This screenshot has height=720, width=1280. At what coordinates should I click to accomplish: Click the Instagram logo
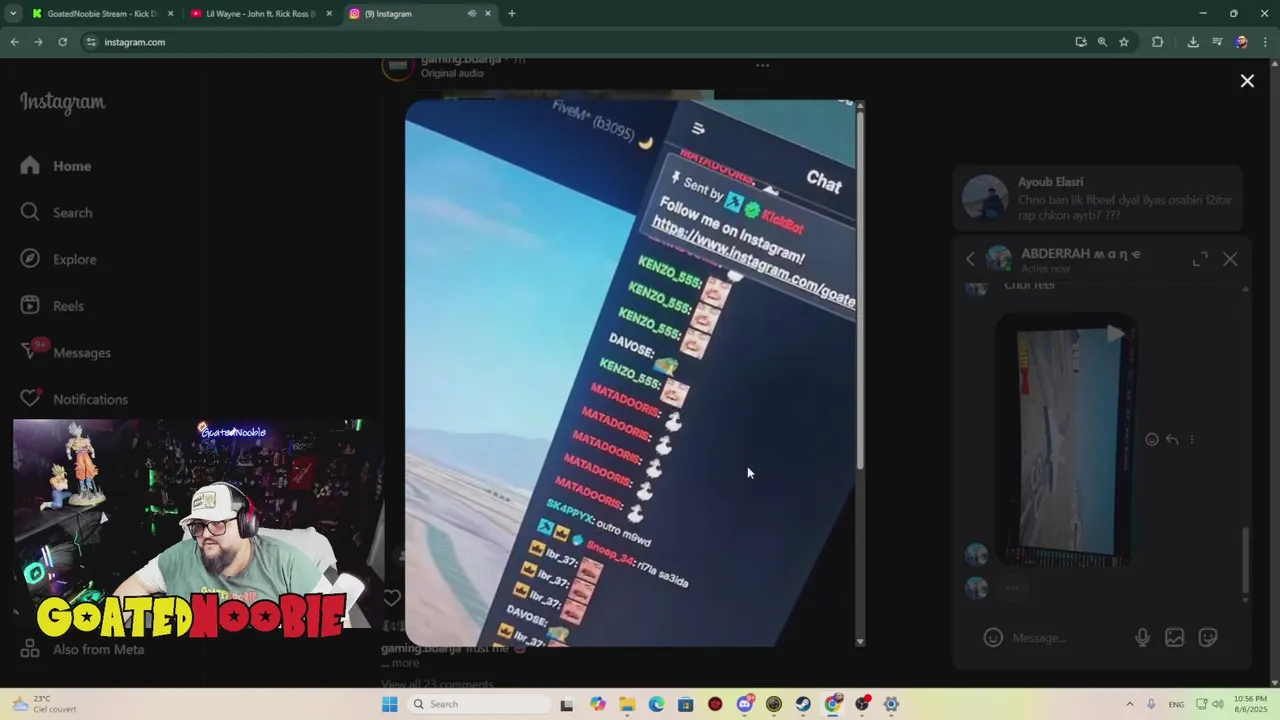click(62, 102)
